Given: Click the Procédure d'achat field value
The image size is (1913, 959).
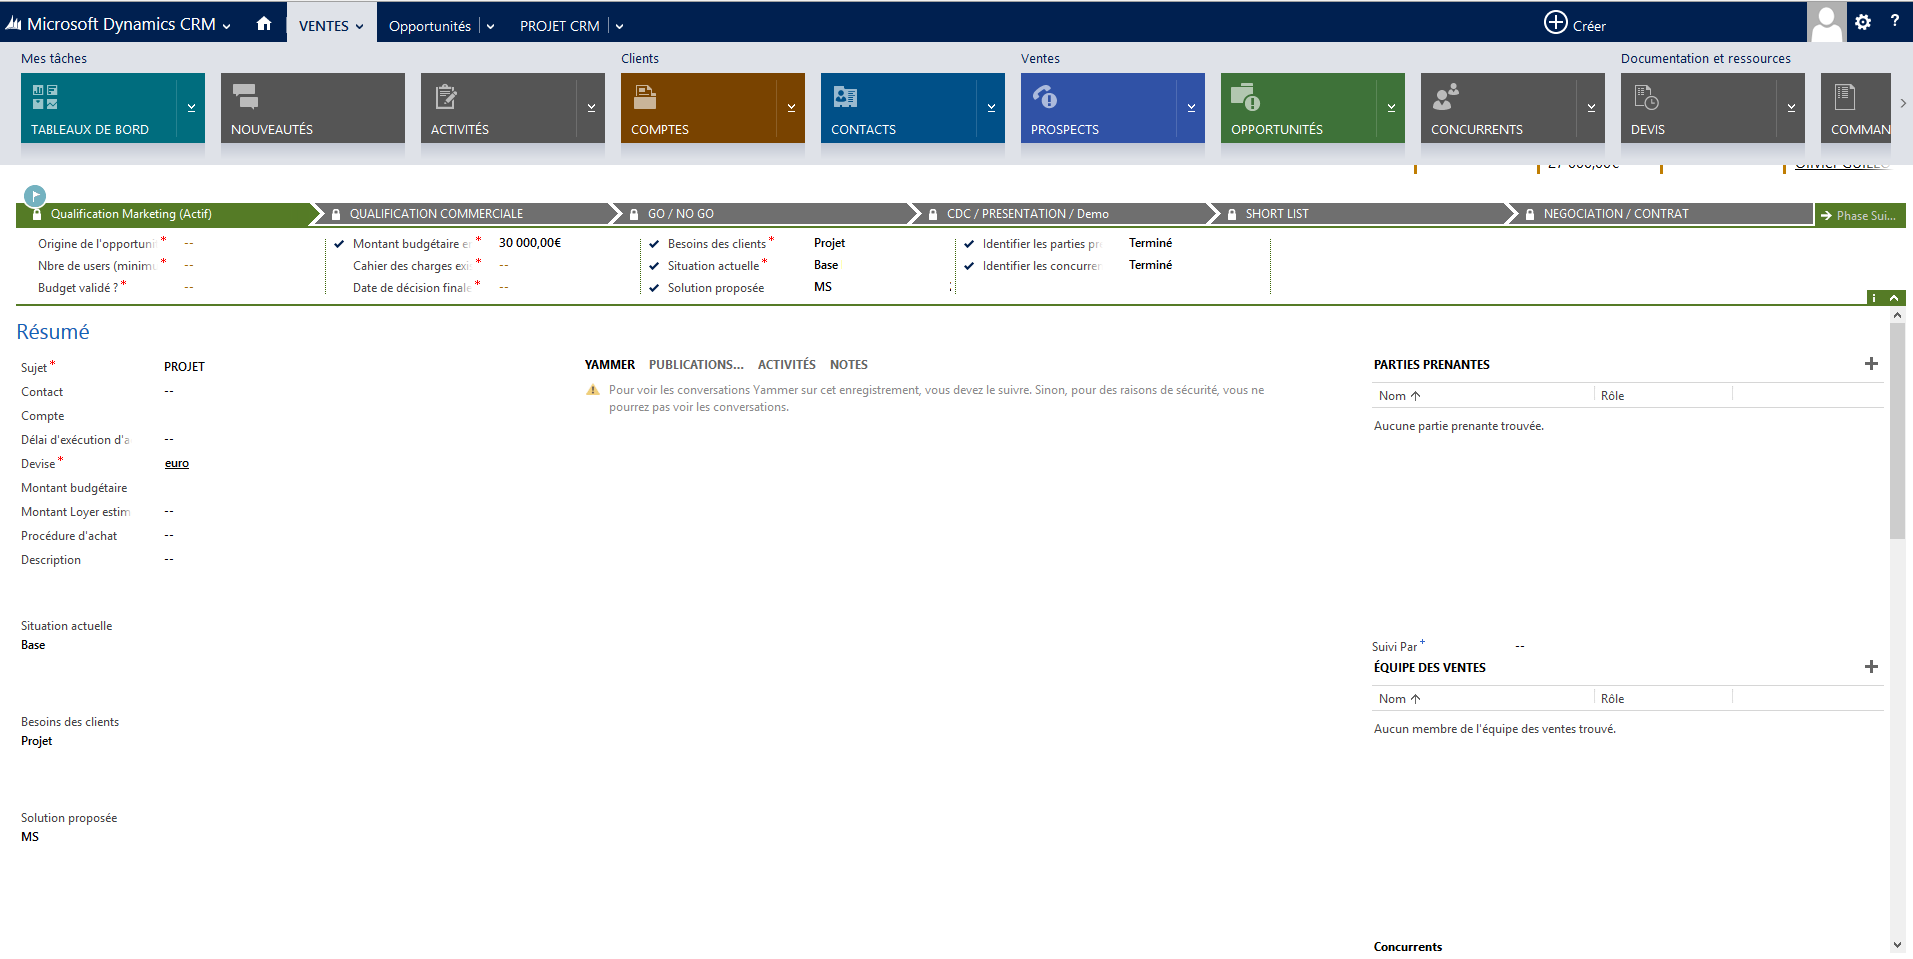Looking at the screenshot, I should 169,535.
